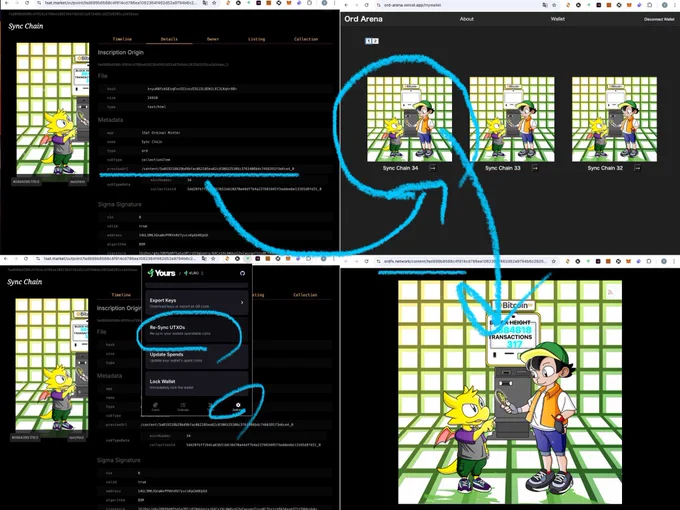Screen dimensions: 680x510
Task: Open Export Keys in Yours wallet settings
Action: pyautogui.click(x=197, y=302)
